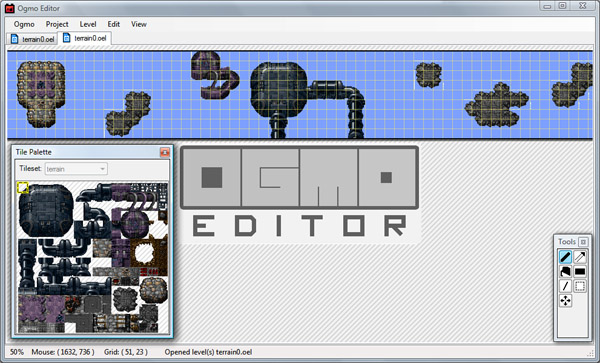The image size is (600, 363).
Task: Select the eyedropper arrow tool
Action: (580, 257)
